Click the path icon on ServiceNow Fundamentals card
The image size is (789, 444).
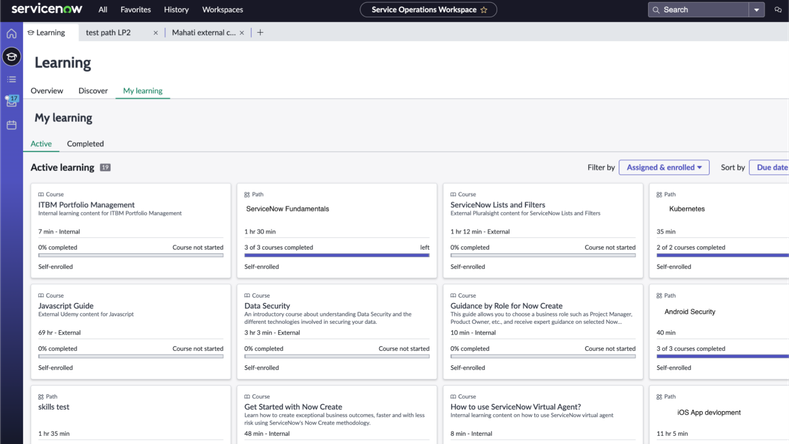247,194
